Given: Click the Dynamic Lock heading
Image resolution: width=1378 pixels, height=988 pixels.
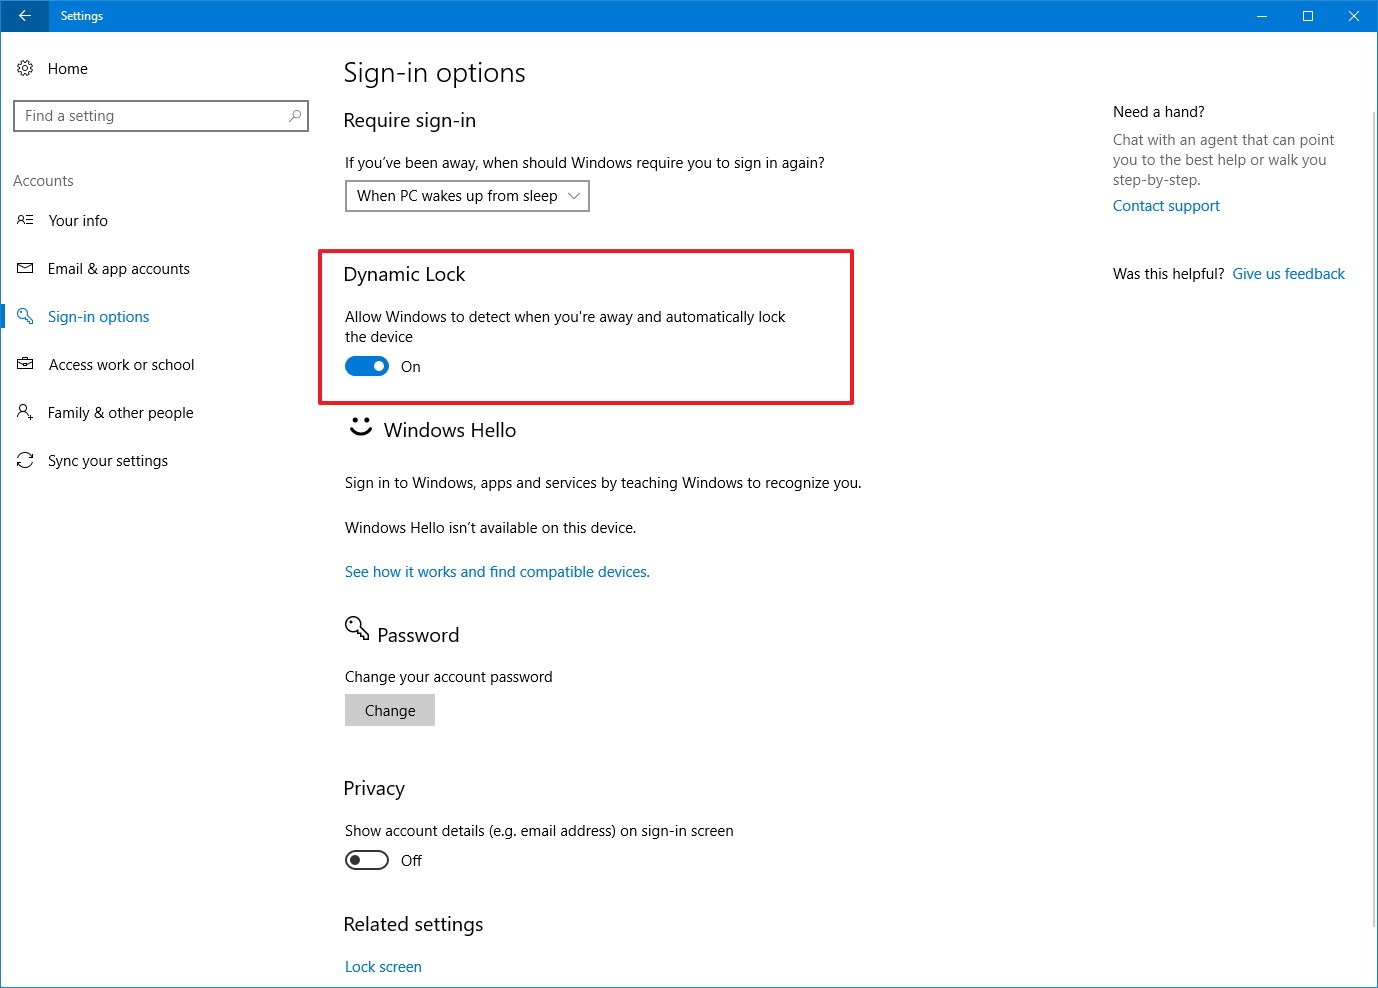Looking at the screenshot, I should point(404,274).
